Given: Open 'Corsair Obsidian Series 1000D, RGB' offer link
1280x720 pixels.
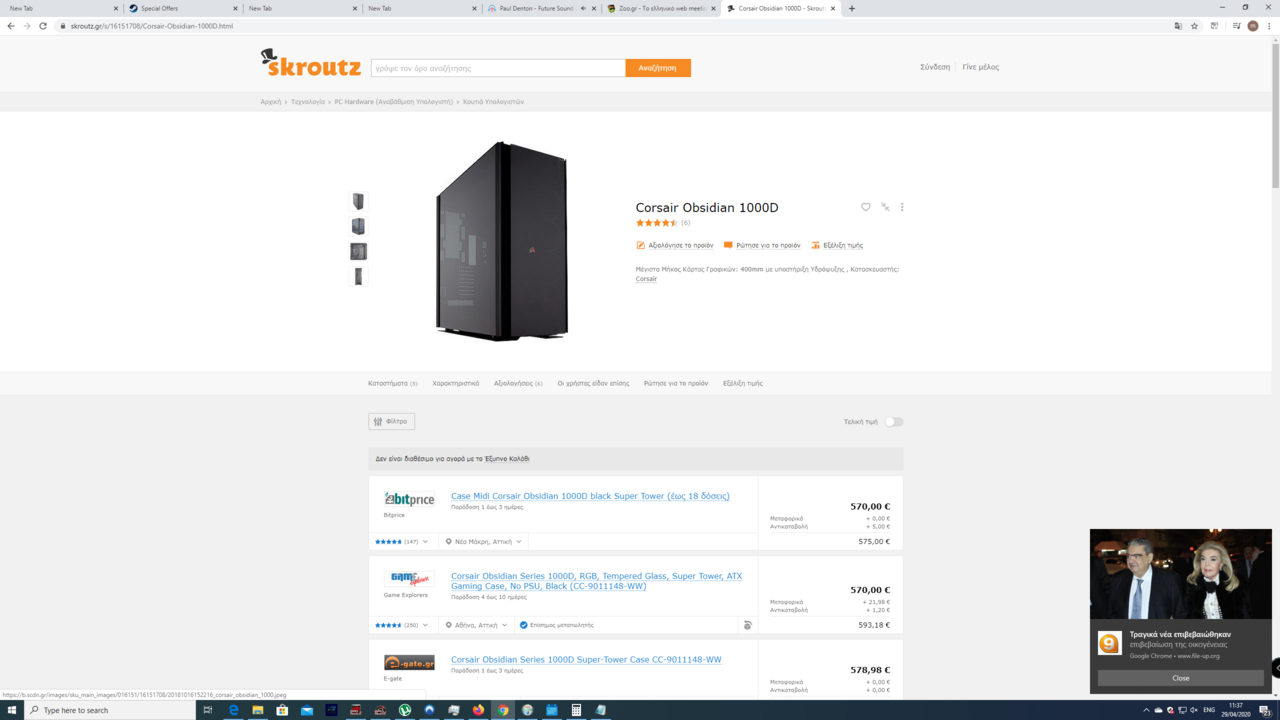Looking at the screenshot, I should click(x=597, y=581).
